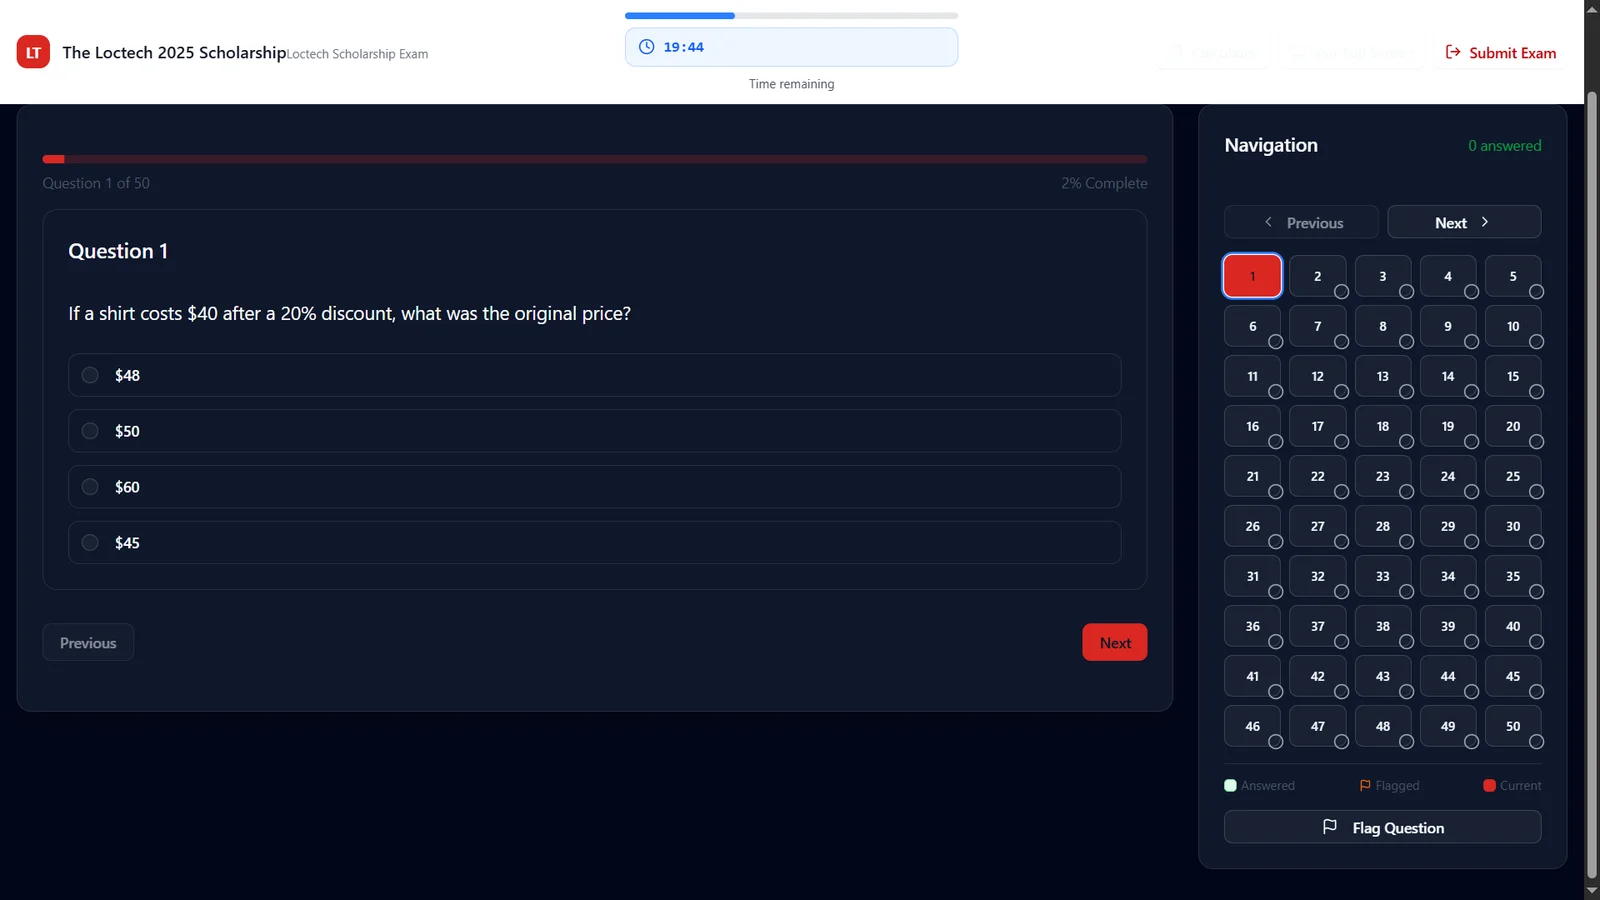This screenshot has height=900, width=1600.
Task: Click the Previous button below the question
Action: [x=88, y=642]
